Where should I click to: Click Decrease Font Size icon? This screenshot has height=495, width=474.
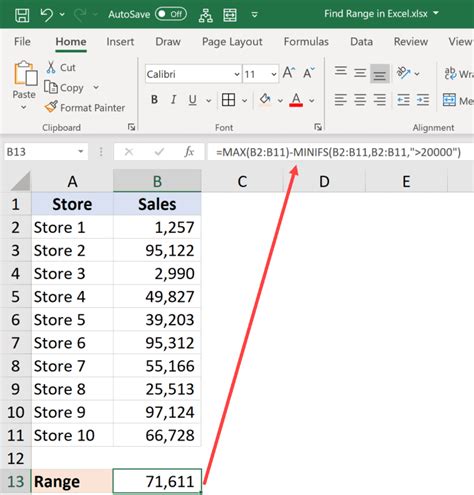pos(309,72)
